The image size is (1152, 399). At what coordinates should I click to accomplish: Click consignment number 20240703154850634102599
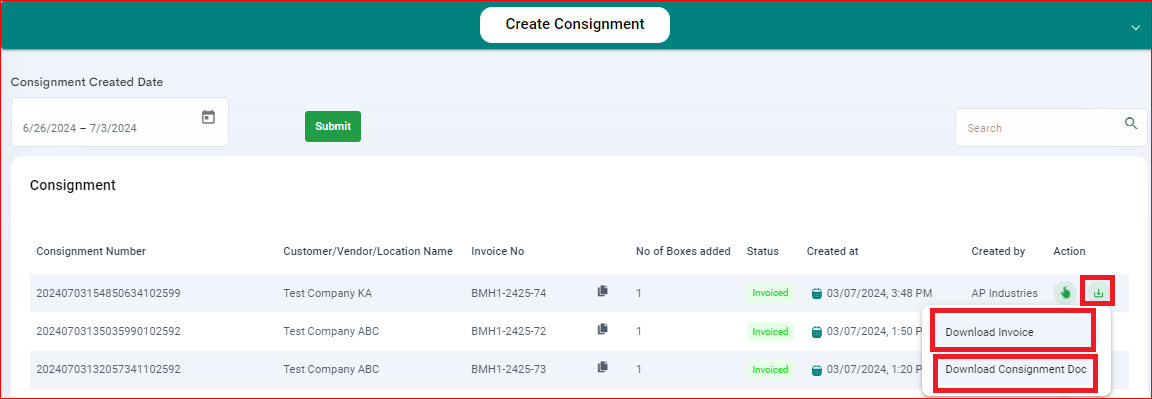coord(108,293)
